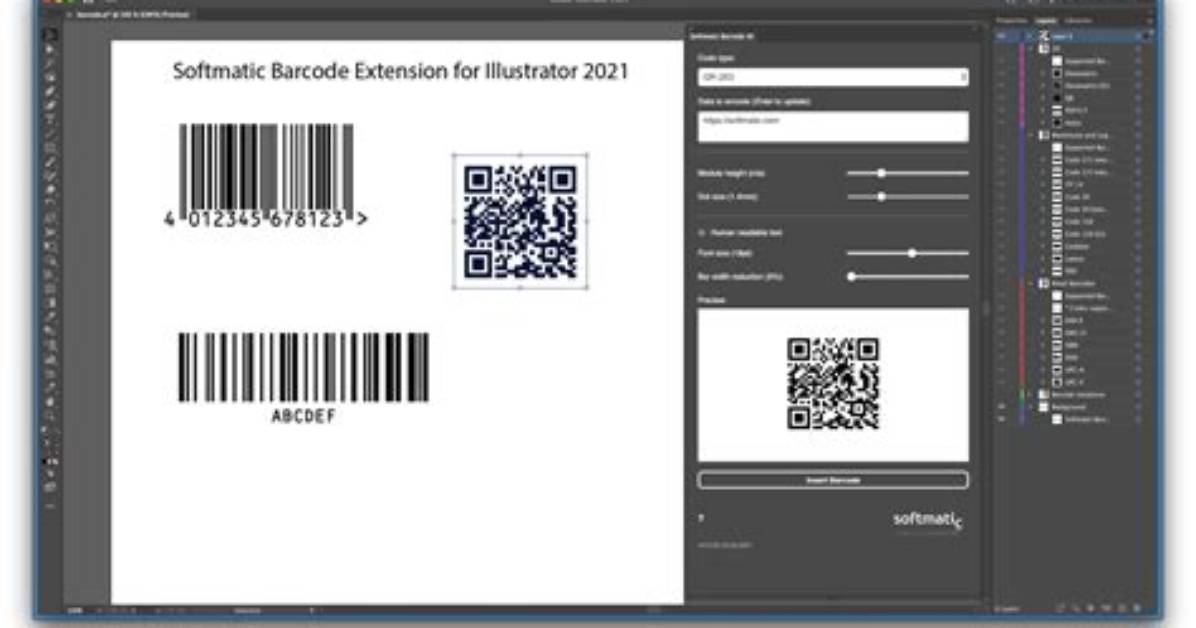Collapse the Retail Barcodes group triangle

click(1030, 283)
